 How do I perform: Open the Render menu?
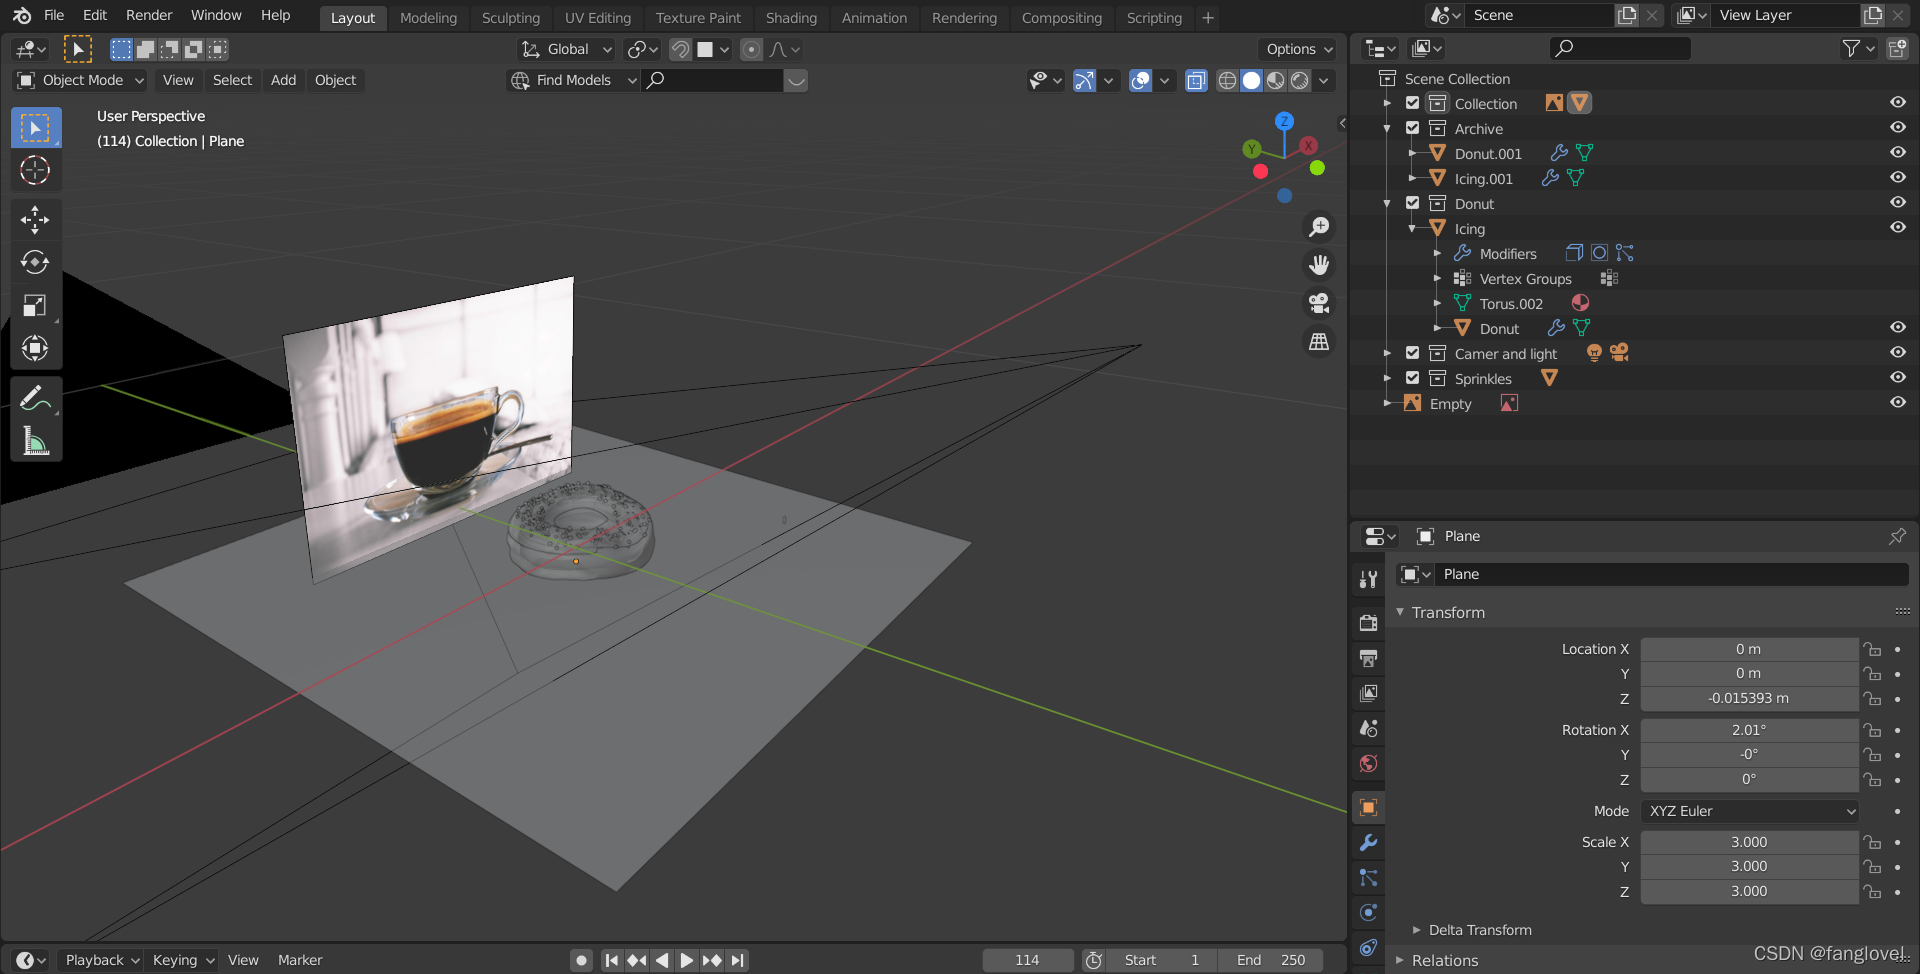(x=149, y=15)
